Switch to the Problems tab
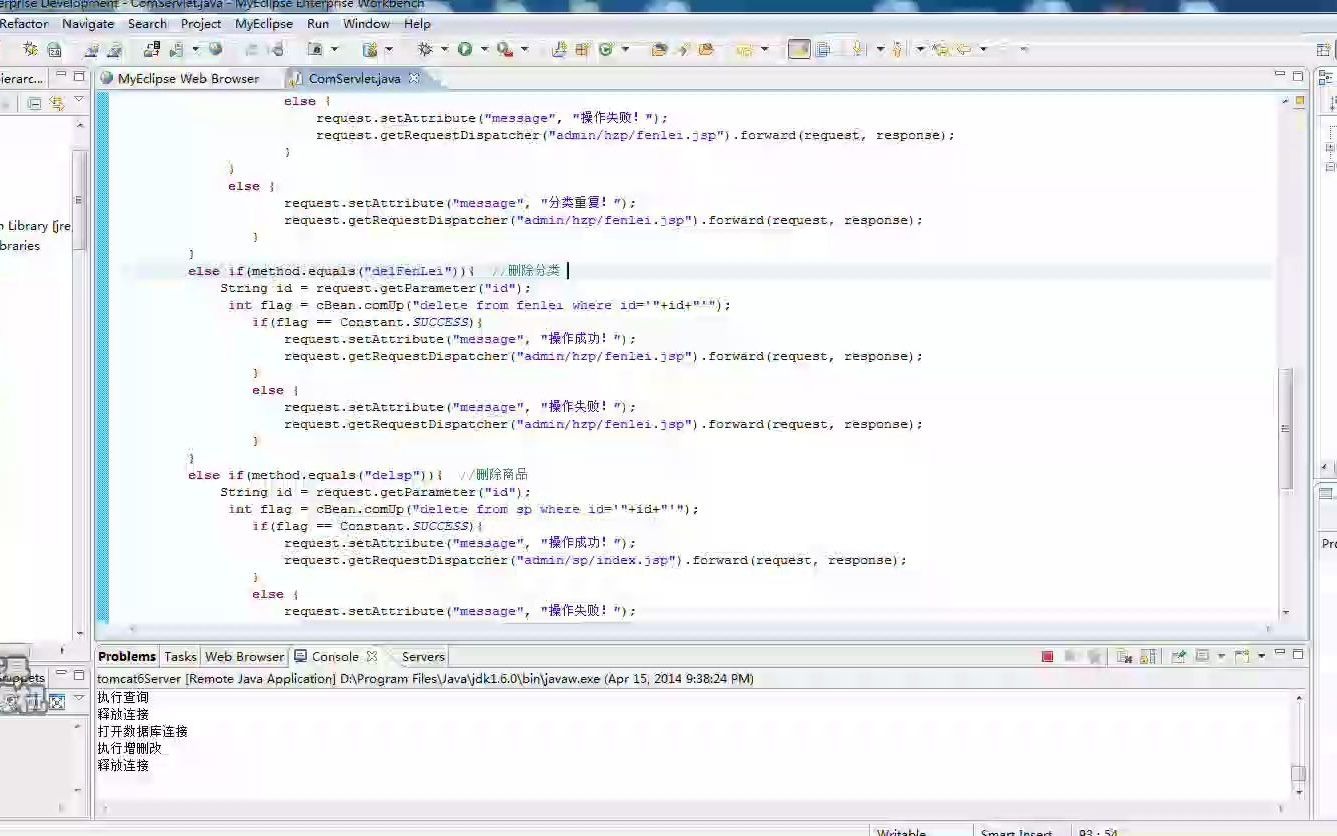The height and width of the screenshot is (836, 1337). [127, 656]
